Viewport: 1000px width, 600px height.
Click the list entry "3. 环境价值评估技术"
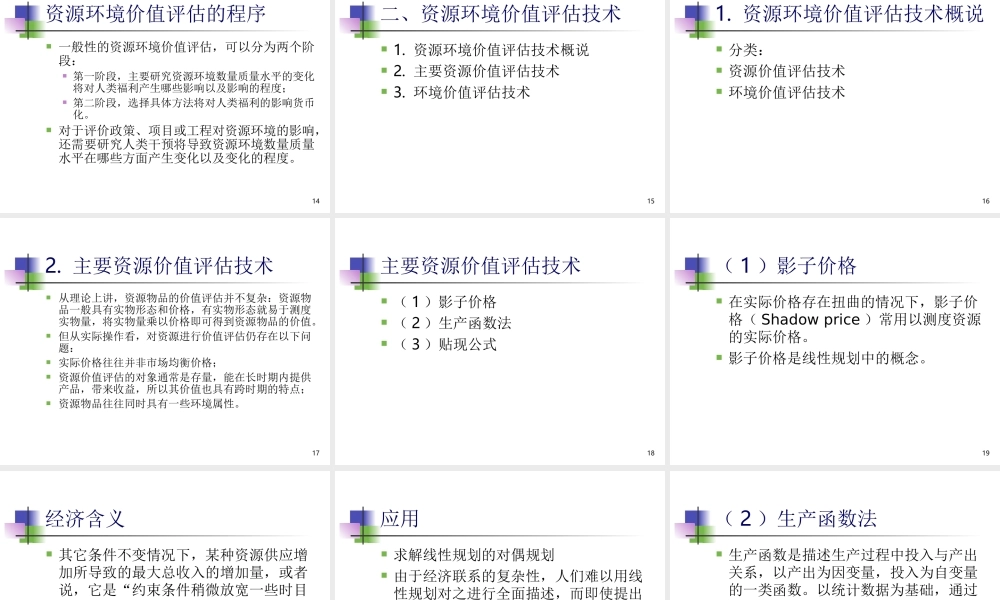pos(460,91)
